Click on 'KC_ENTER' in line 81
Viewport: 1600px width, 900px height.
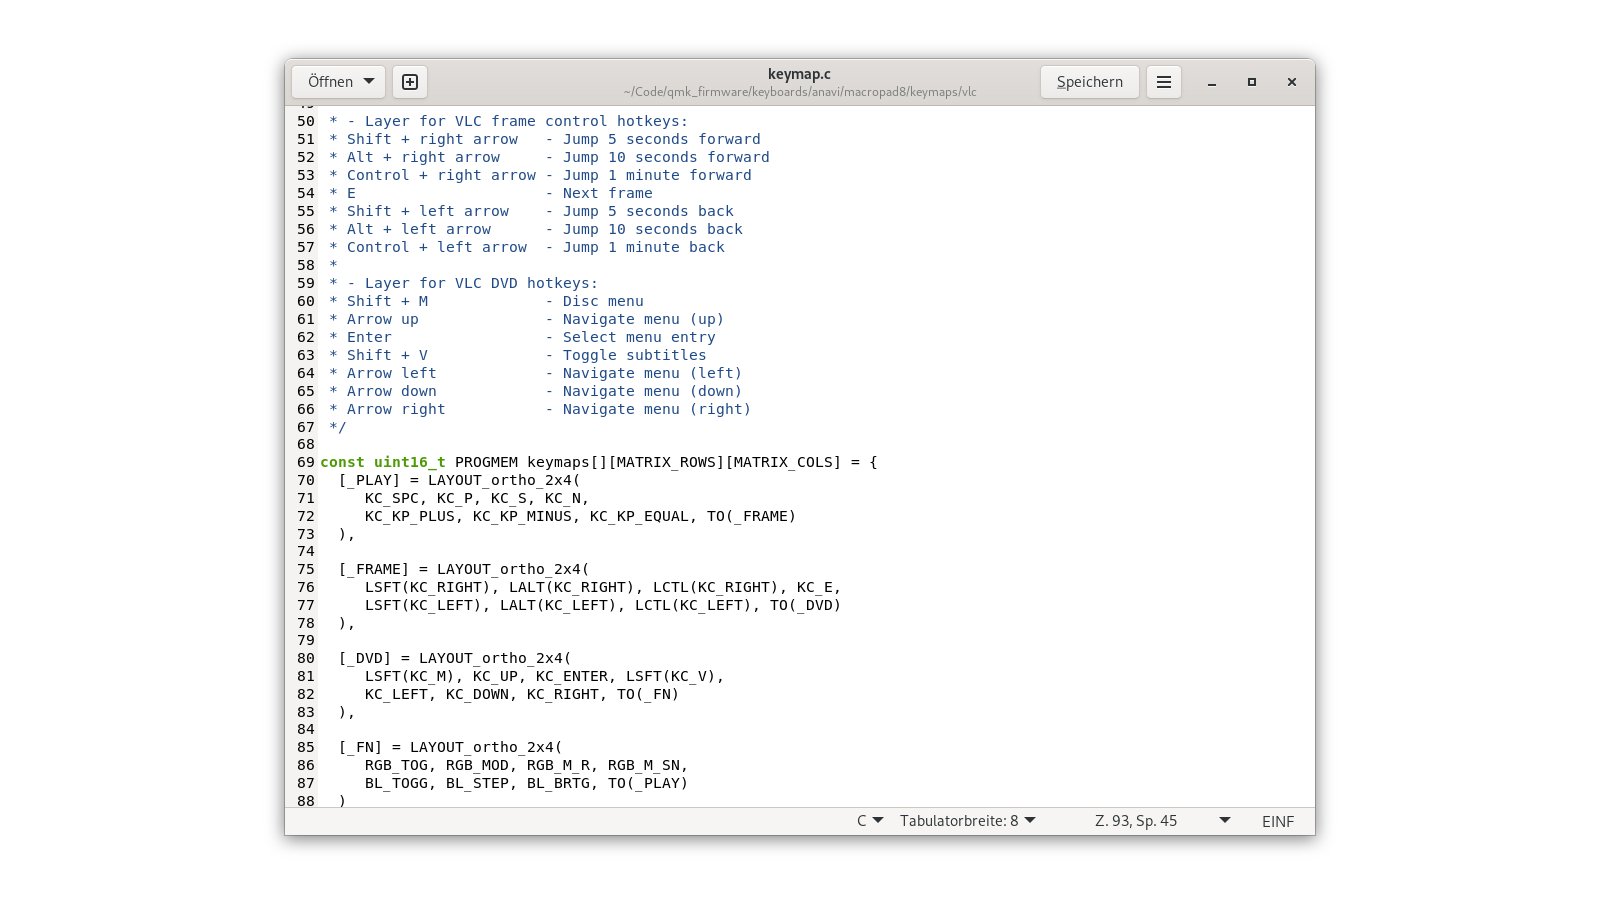point(572,676)
